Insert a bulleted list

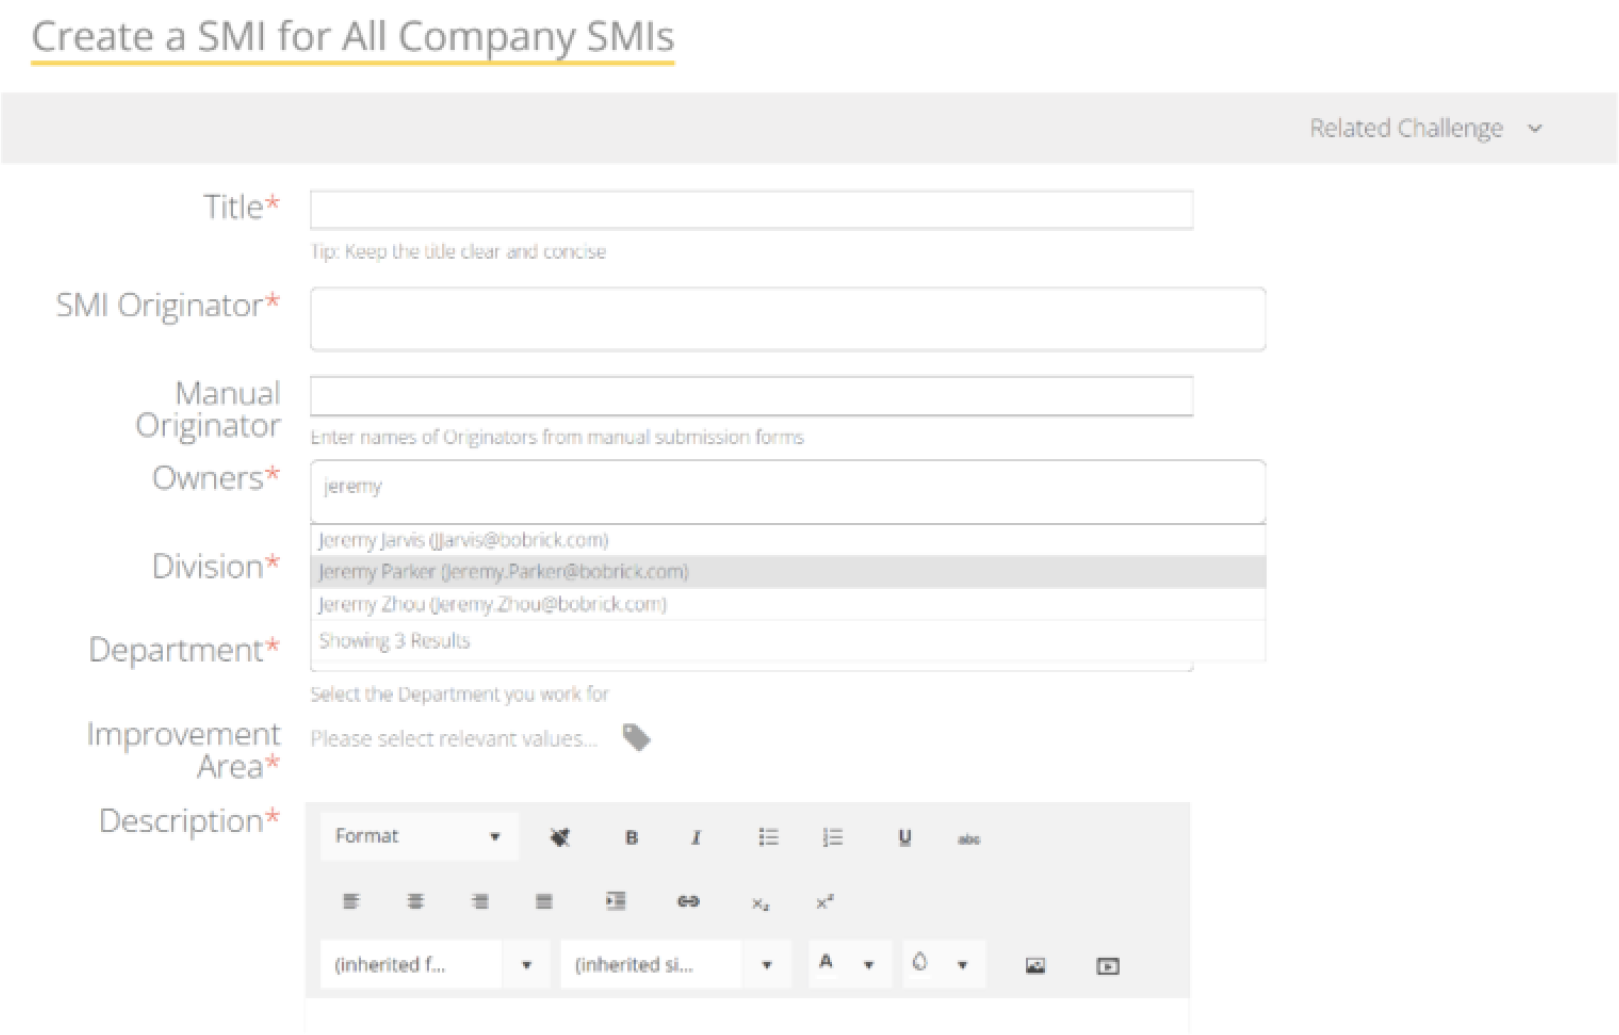click(x=768, y=837)
